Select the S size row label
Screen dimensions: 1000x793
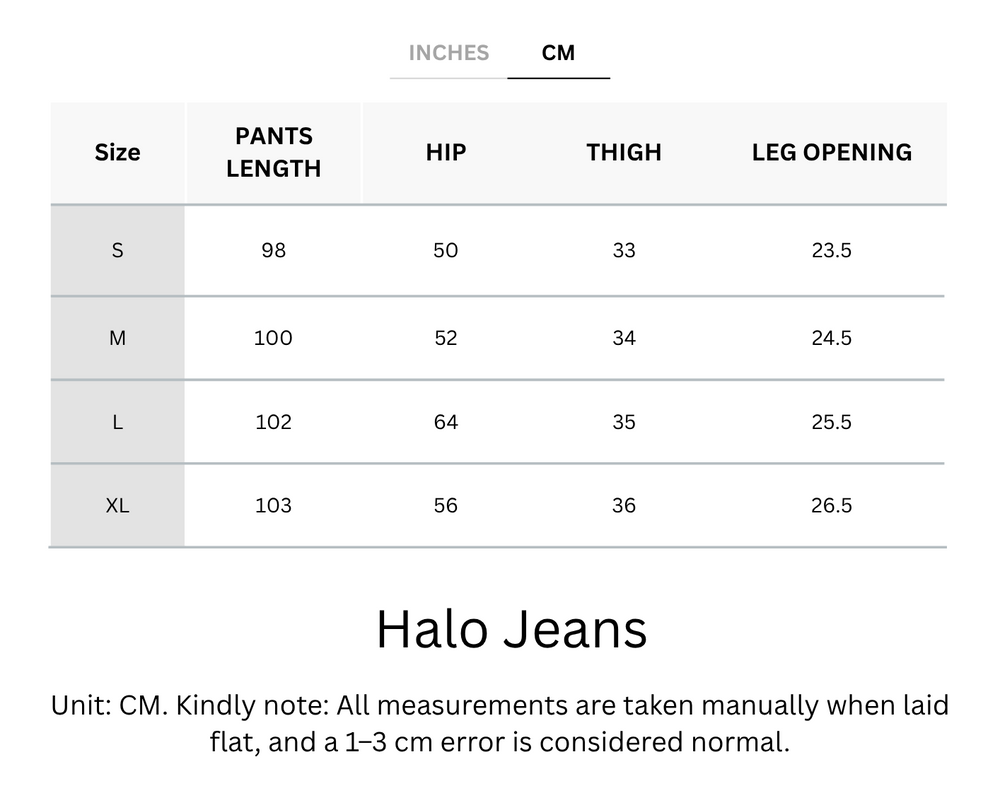click(x=117, y=251)
